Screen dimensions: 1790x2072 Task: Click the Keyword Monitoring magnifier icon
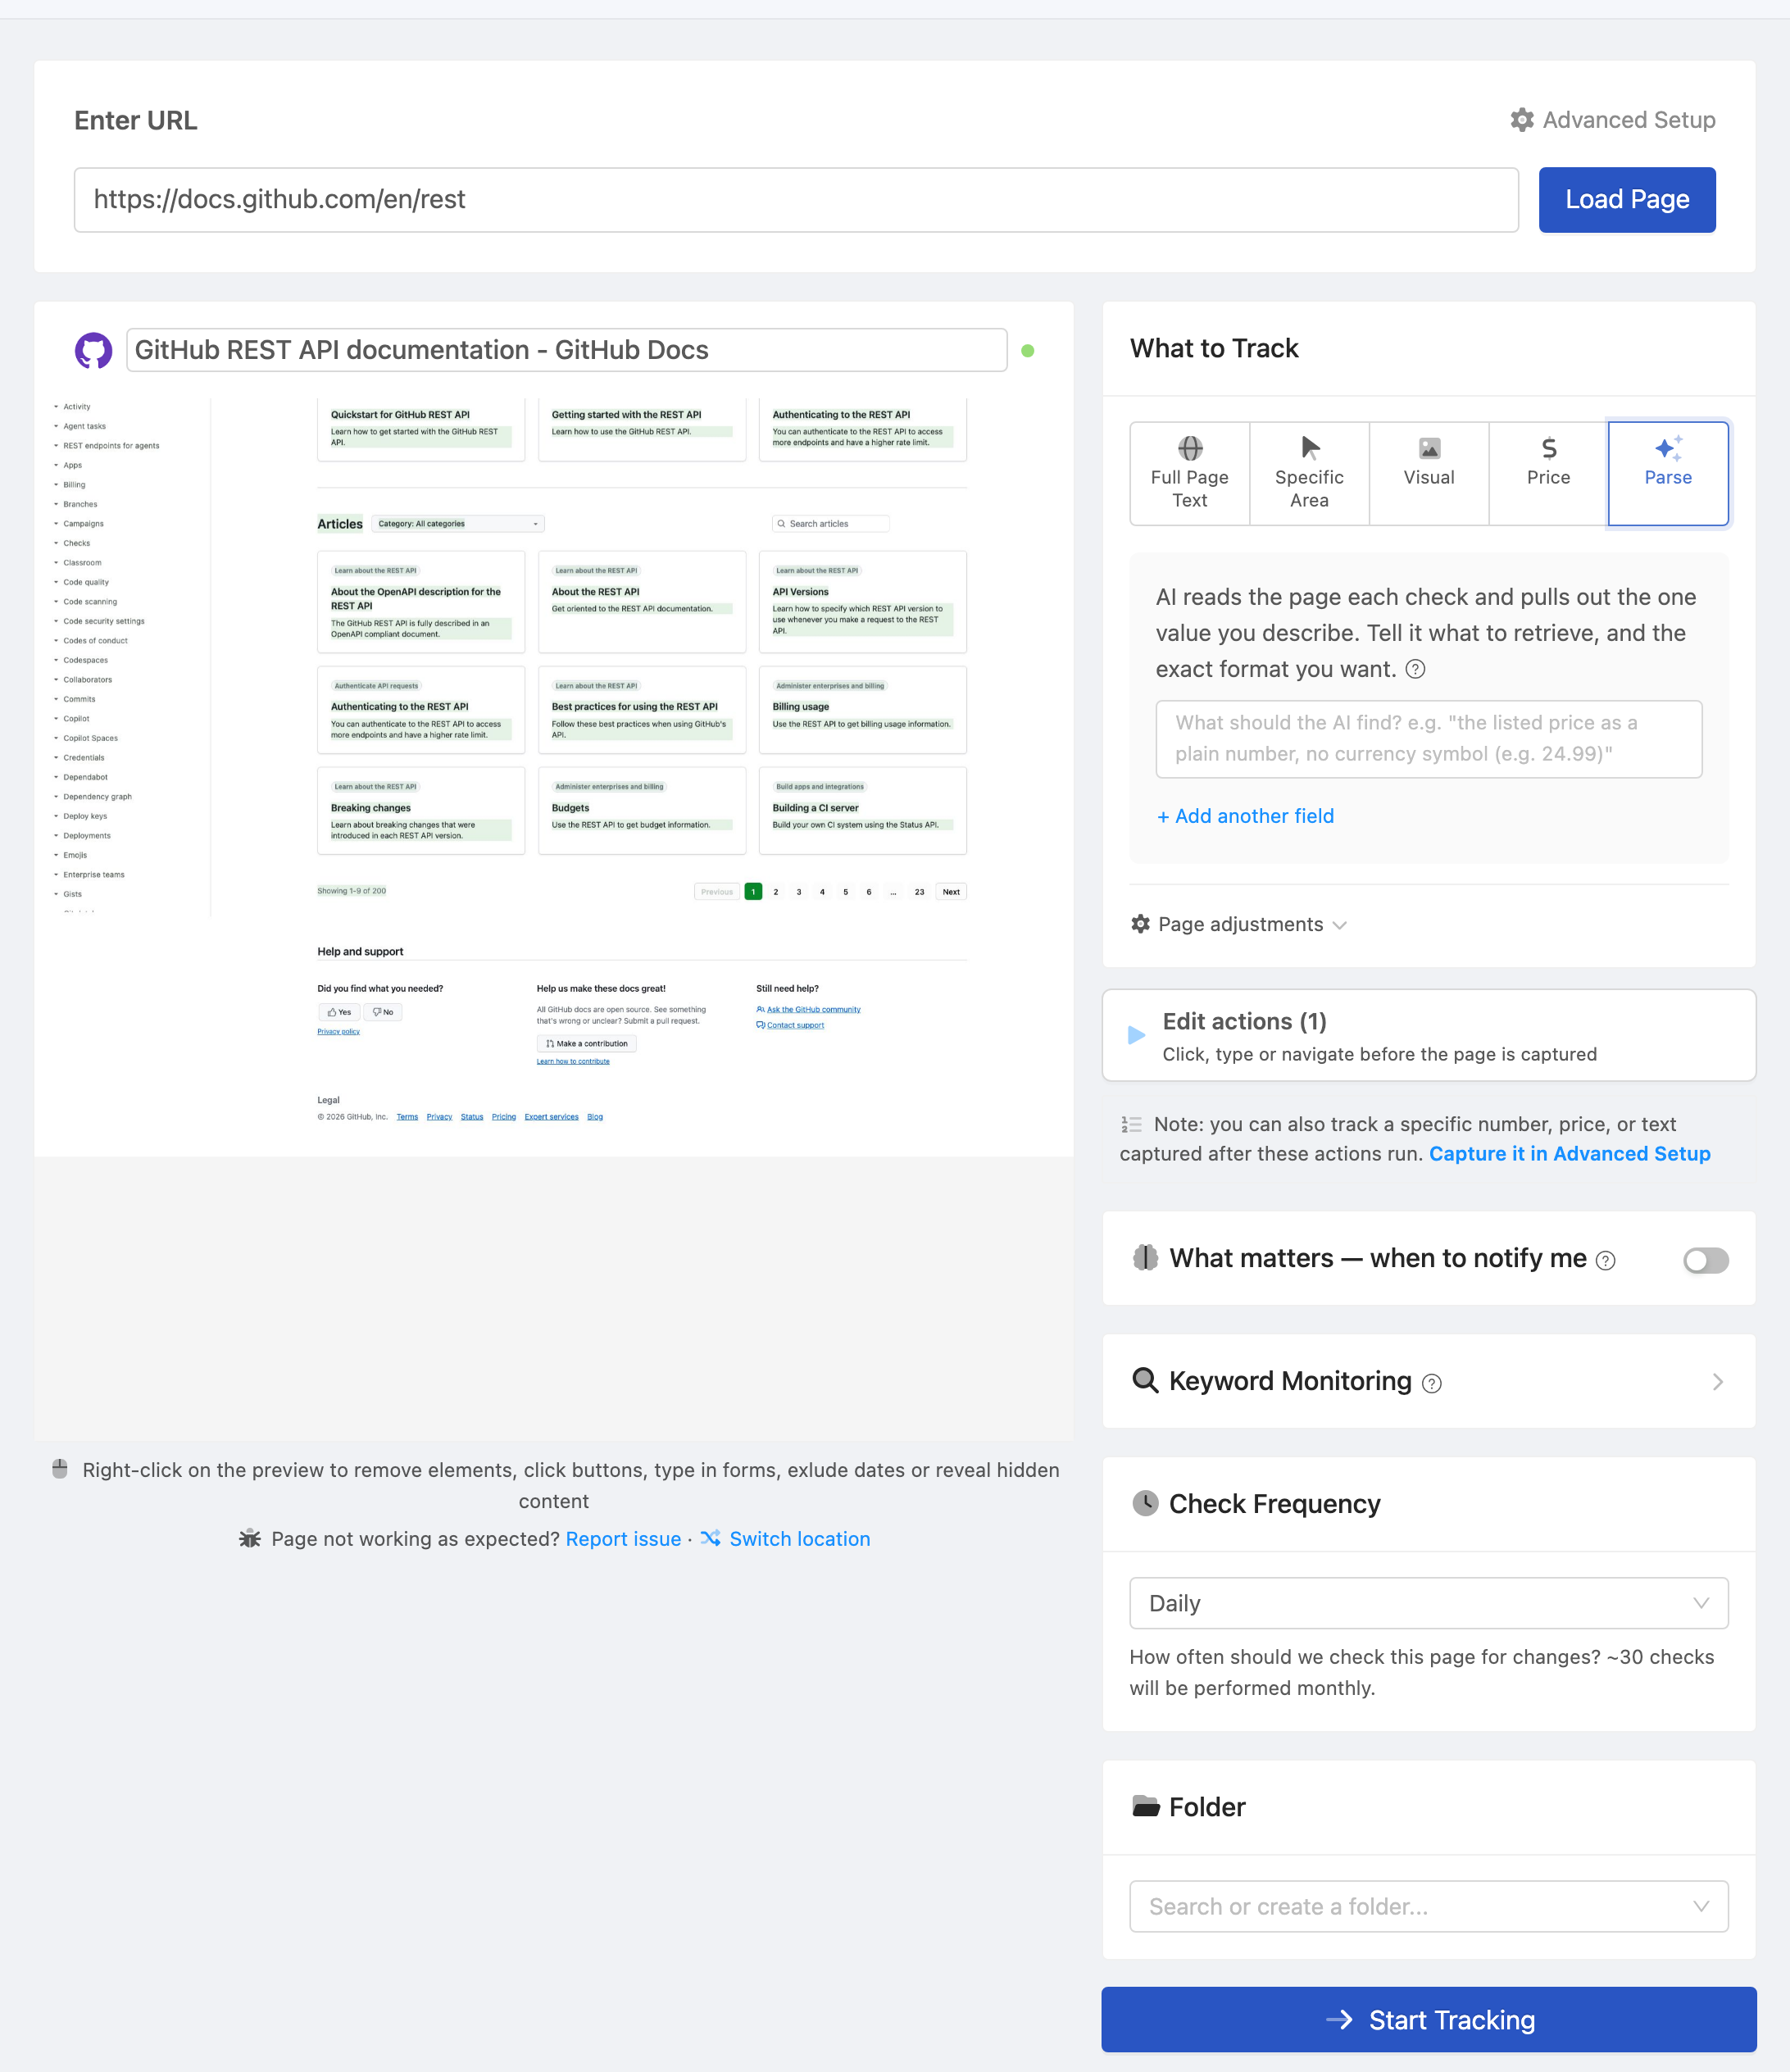1145,1381
